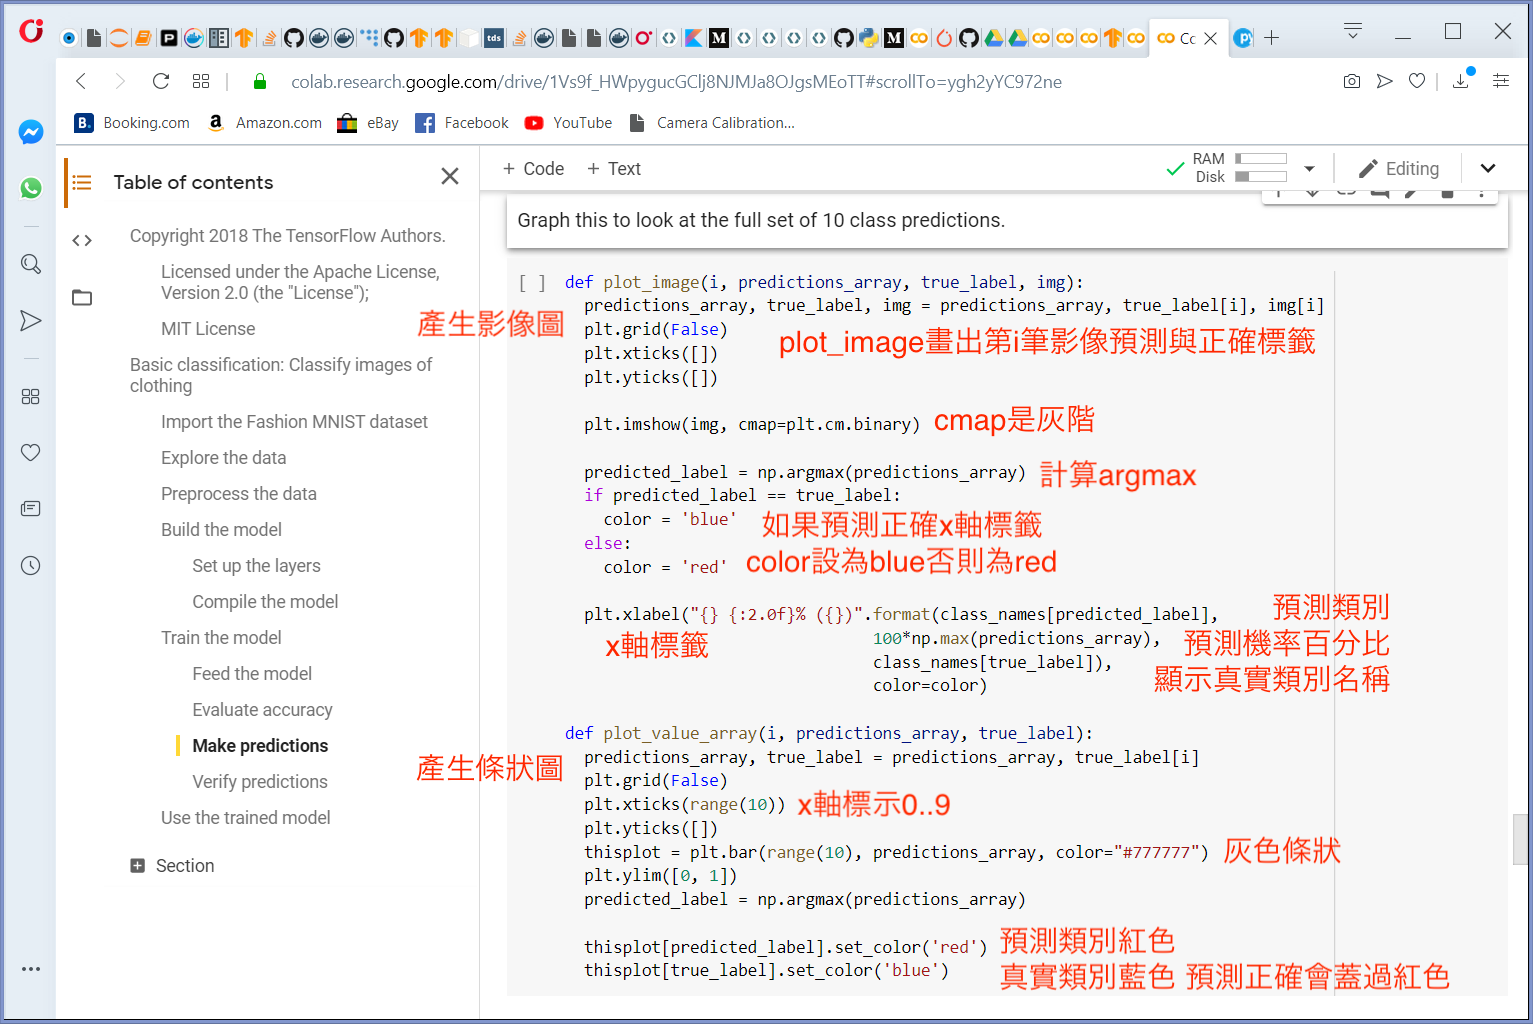Open Colab code snippets panel
Image resolution: width=1533 pixels, height=1024 pixels.
[82, 240]
